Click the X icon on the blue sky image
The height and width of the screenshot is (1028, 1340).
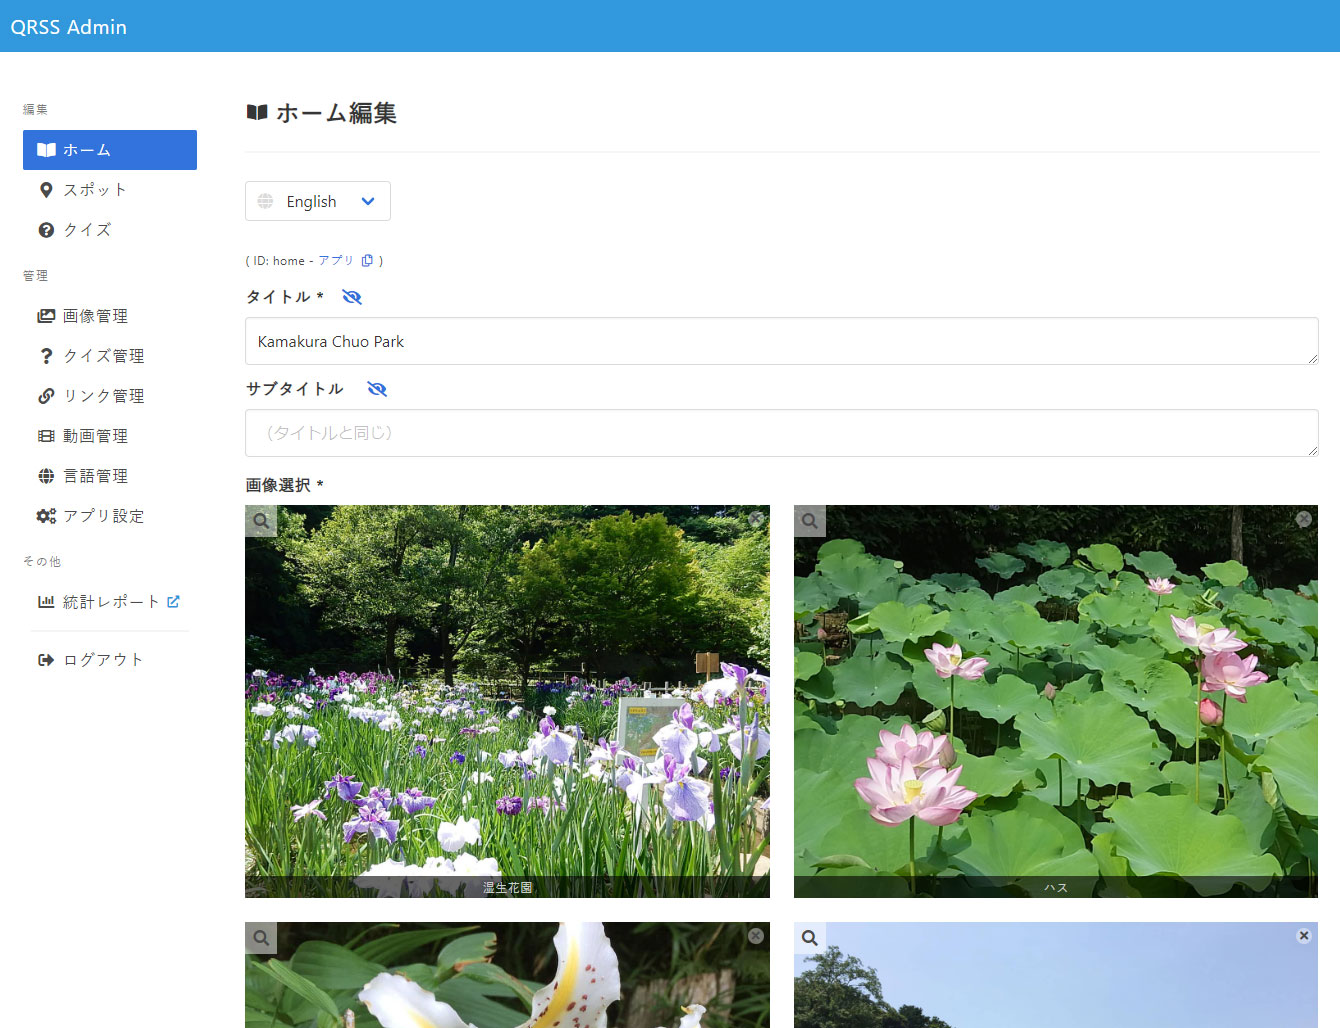click(1304, 936)
